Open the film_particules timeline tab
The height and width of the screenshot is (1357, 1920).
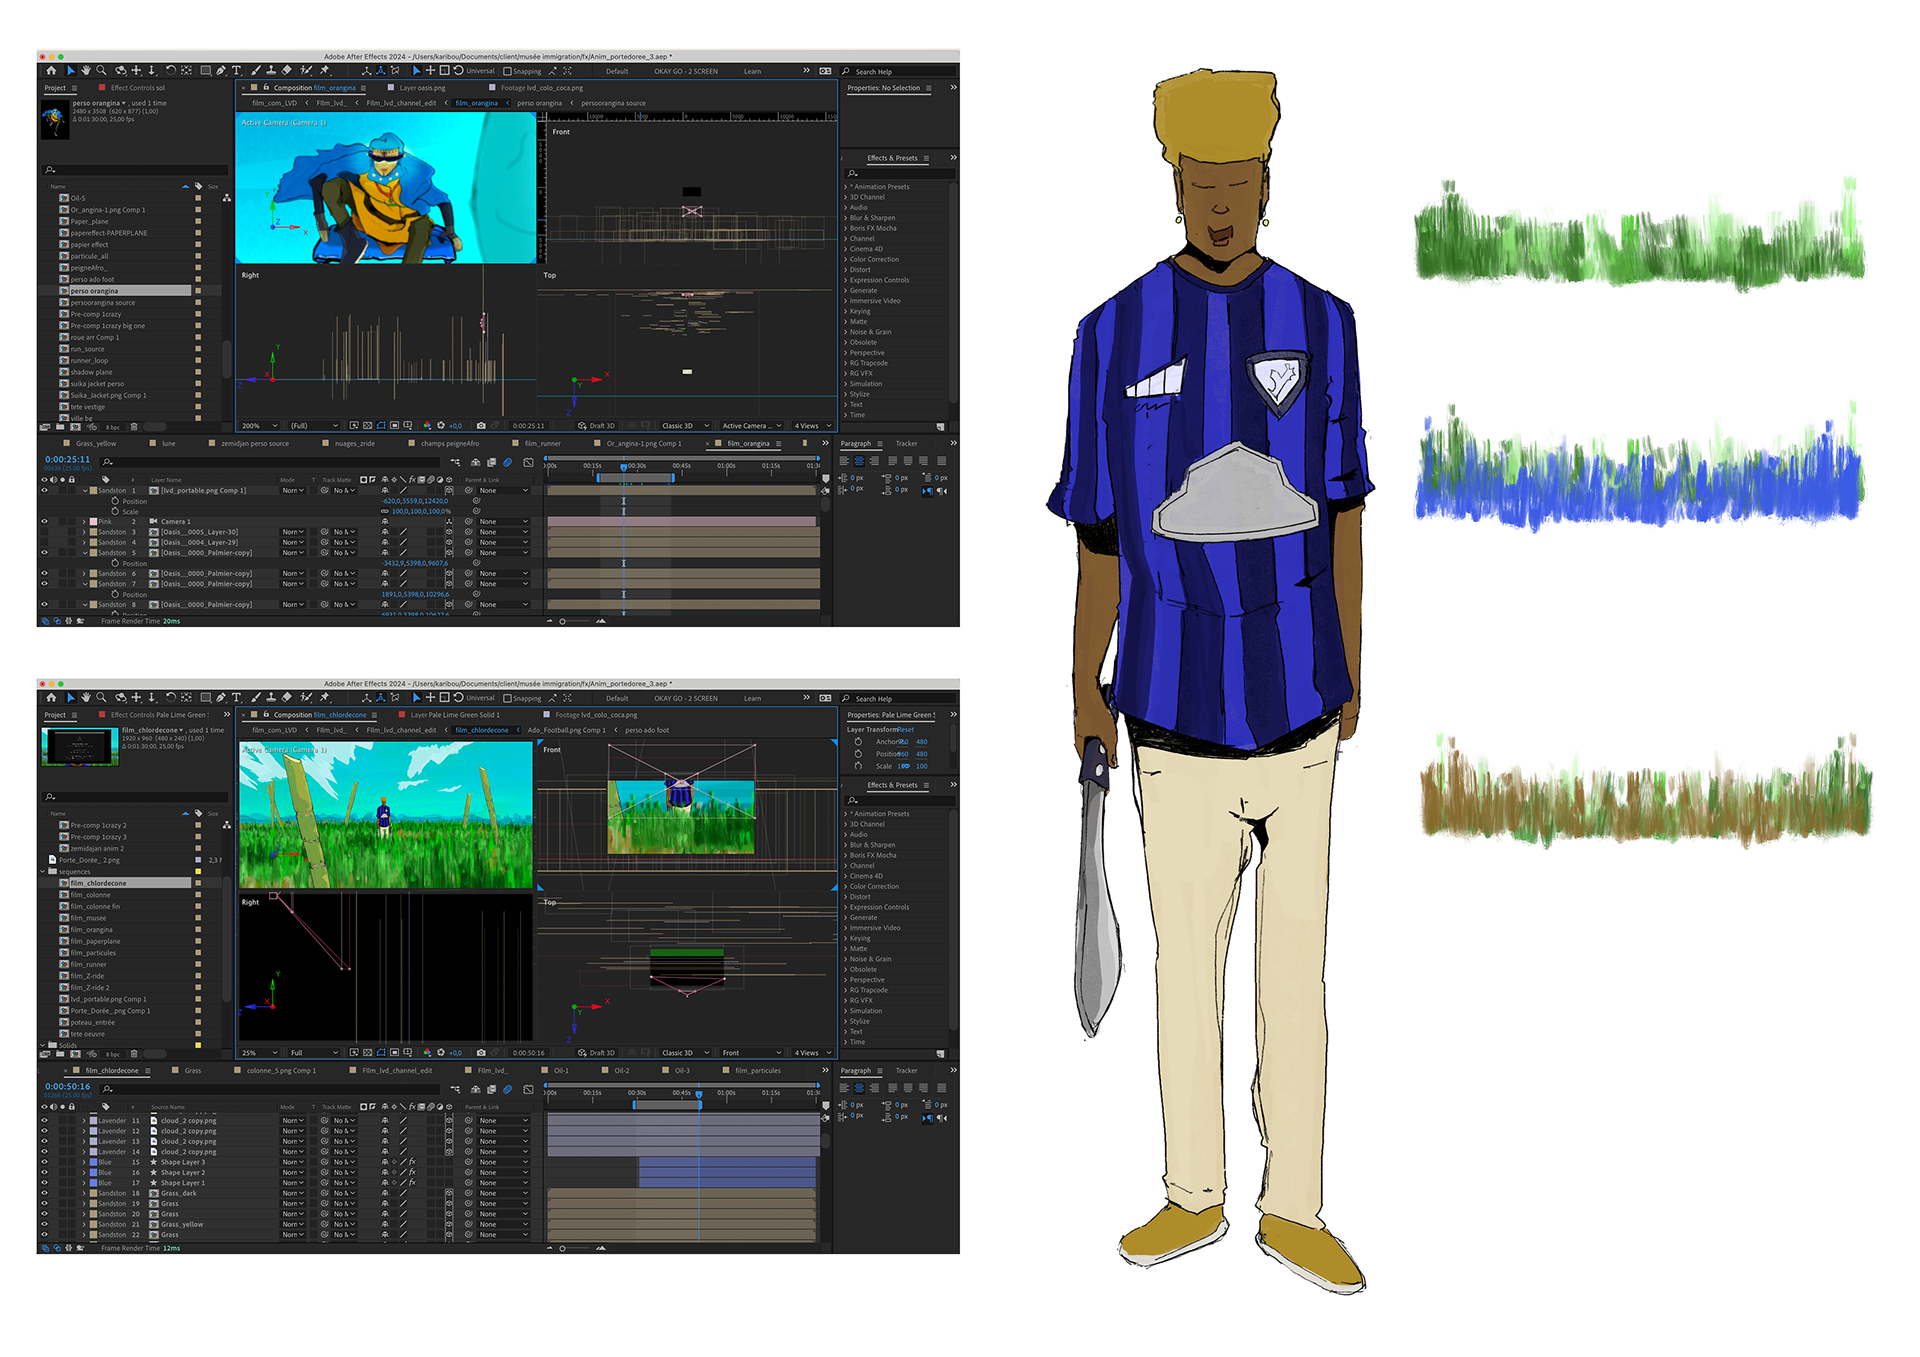coord(757,1071)
